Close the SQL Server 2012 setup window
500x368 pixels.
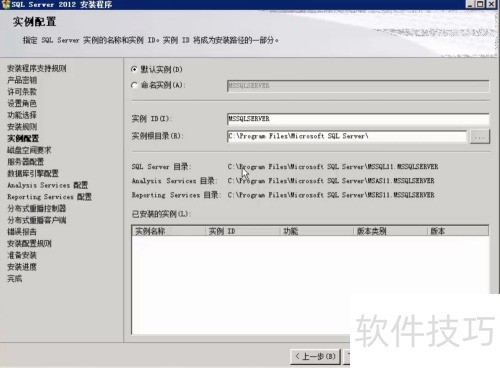[491, 4]
